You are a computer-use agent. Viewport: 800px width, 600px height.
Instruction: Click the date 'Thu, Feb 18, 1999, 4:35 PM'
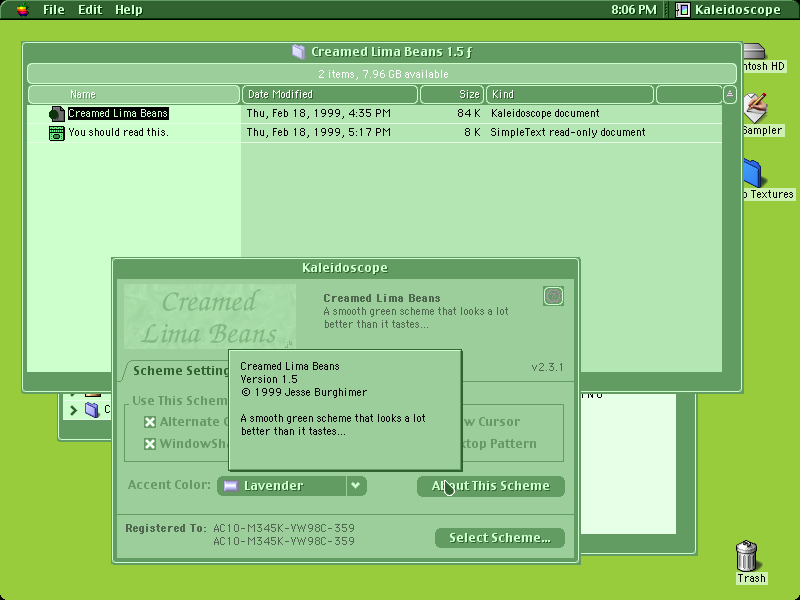tap(318, 113)
